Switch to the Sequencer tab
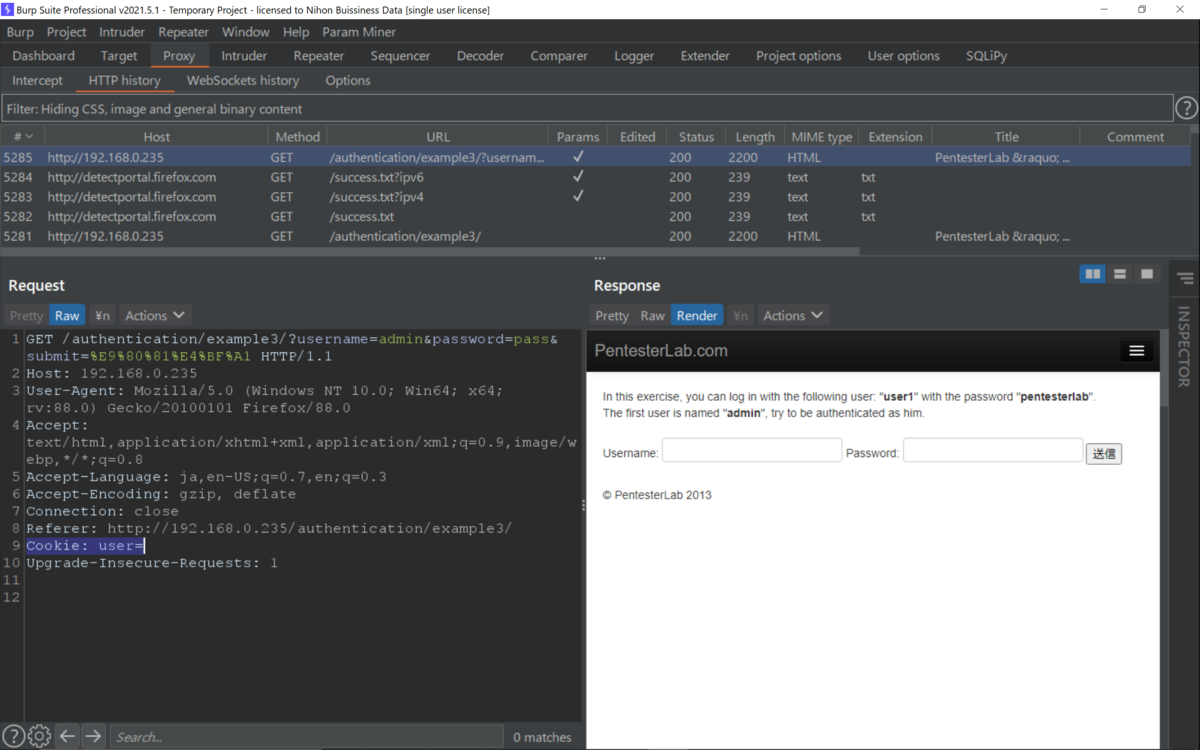The image size is (1200, 750). 400,56
